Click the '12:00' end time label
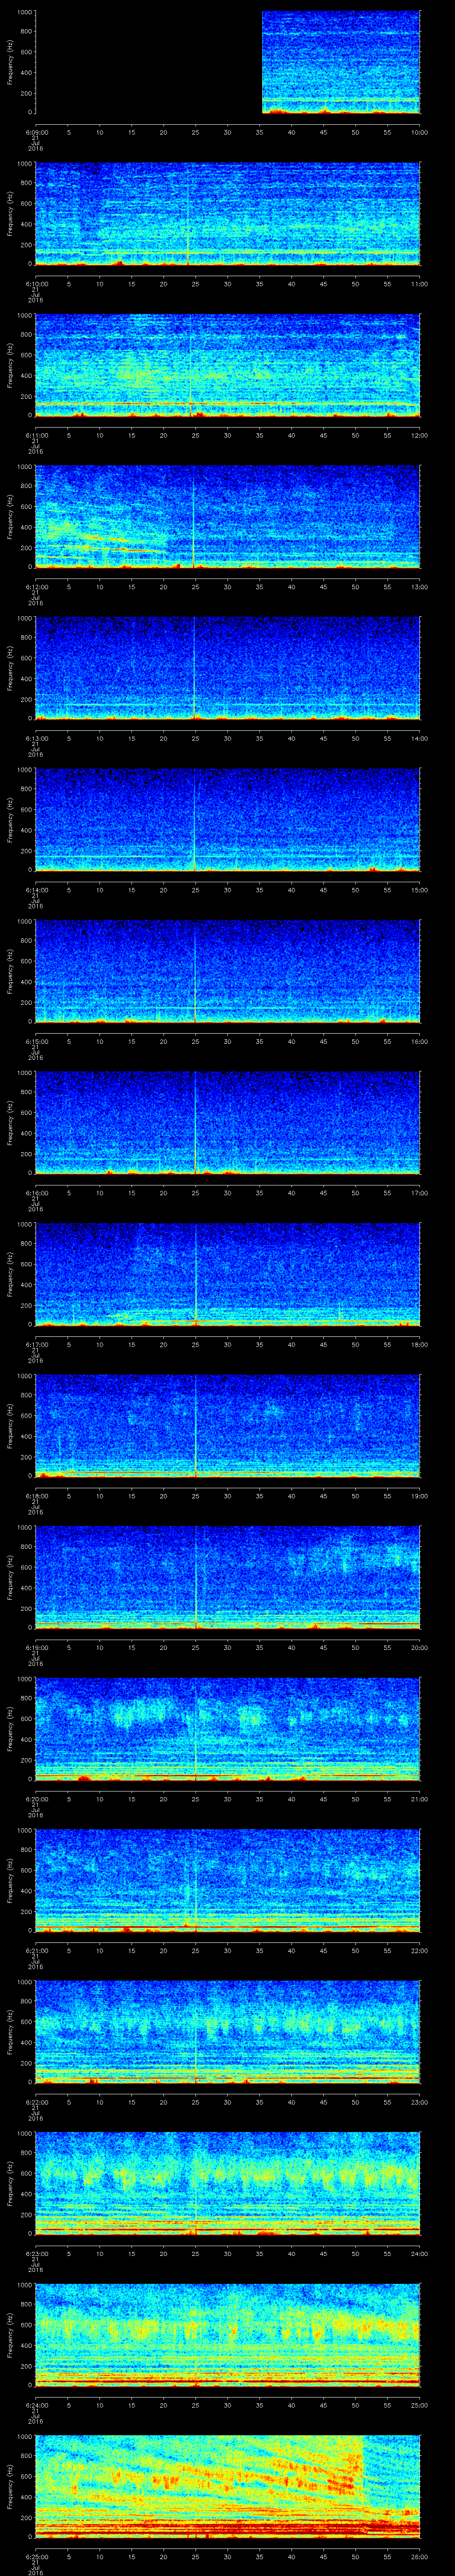This screenshot has width=455, height=2576. (x=419, y=435)
